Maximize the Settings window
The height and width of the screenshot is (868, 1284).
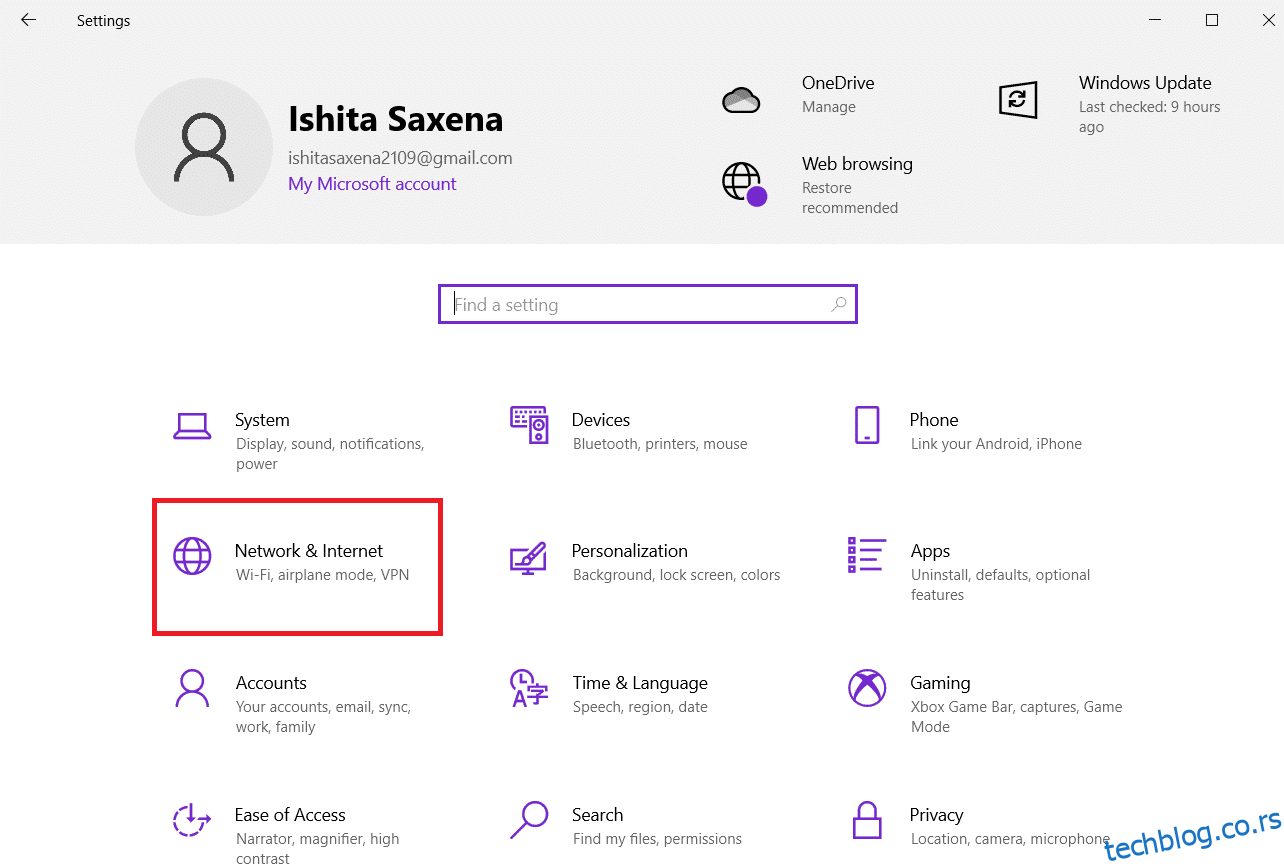point(1212,20)
